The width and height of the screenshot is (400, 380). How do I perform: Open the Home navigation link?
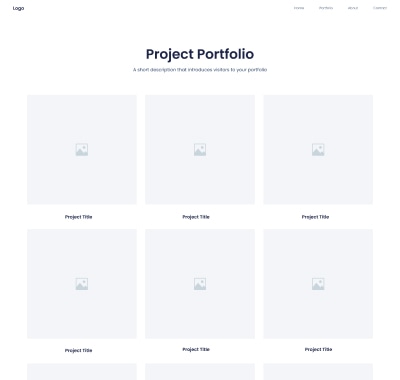point(299,8)
